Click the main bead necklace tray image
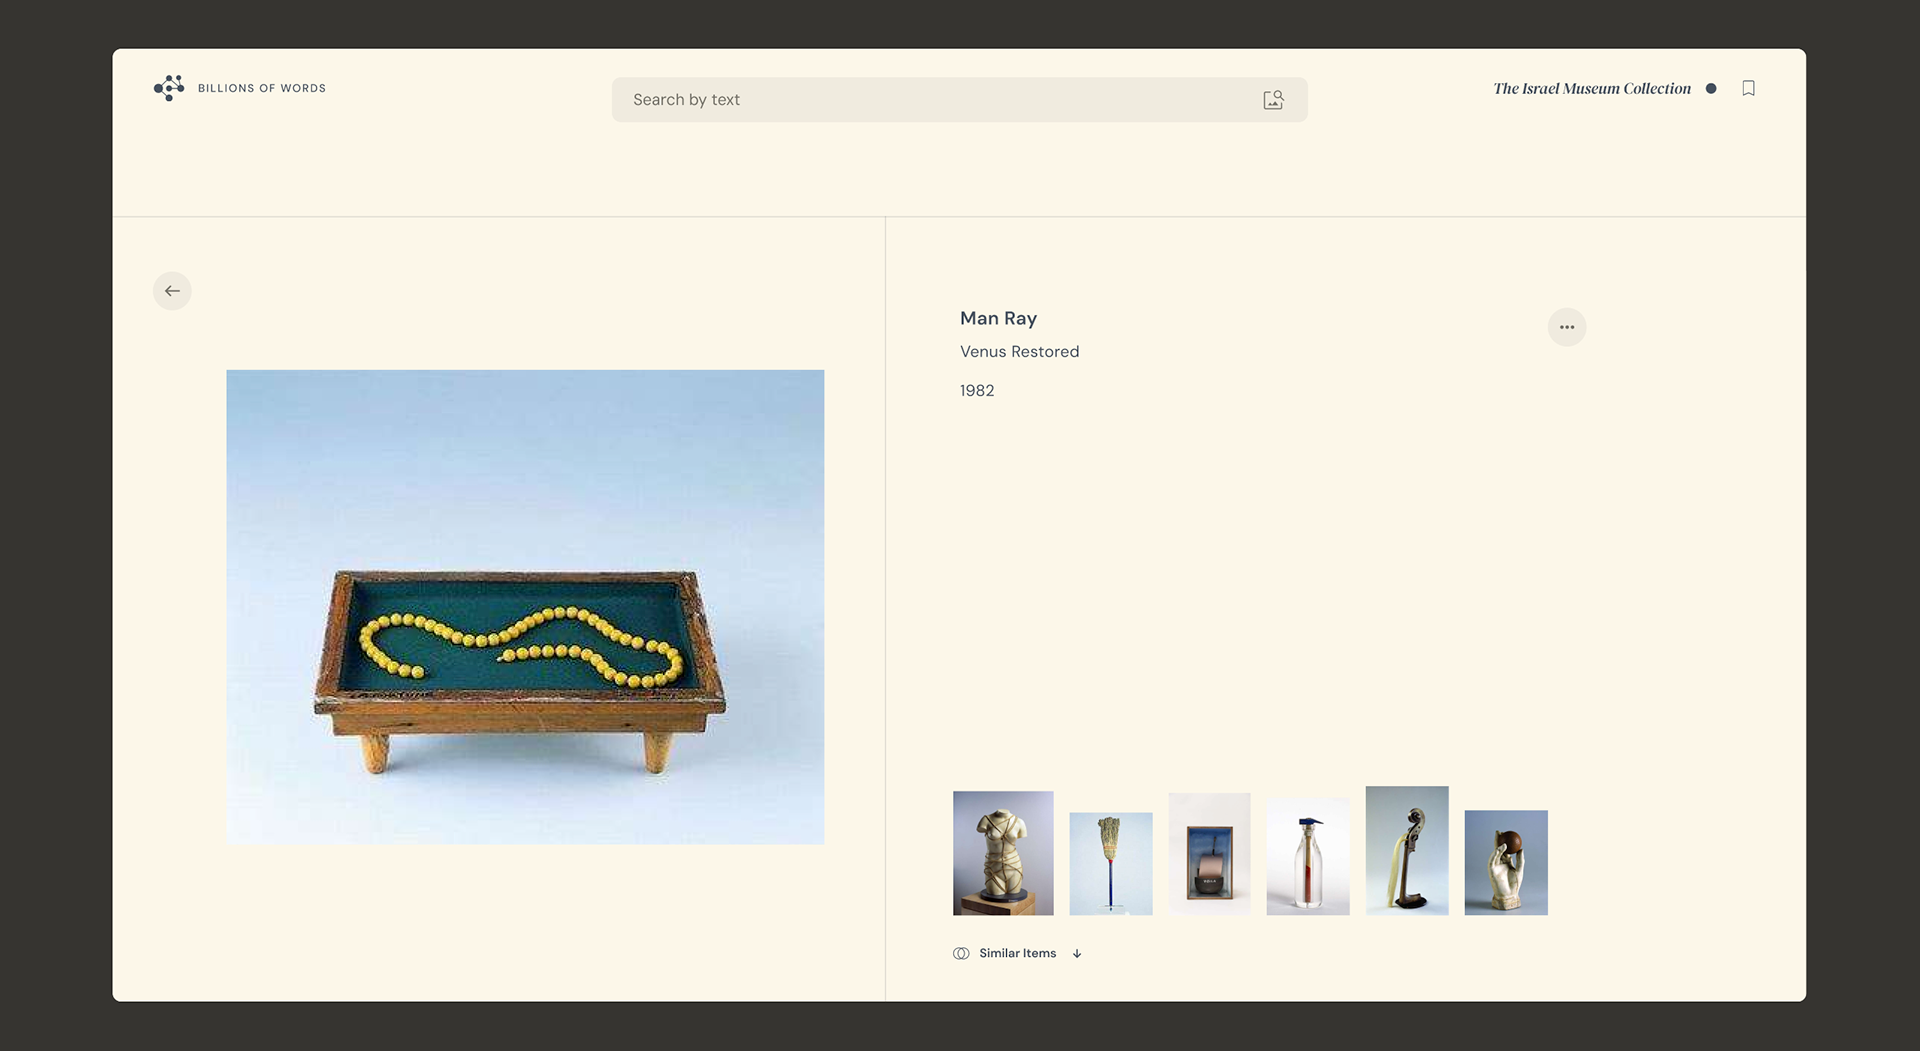Viewport: 1920px width, 1051px height. [525, 607]
